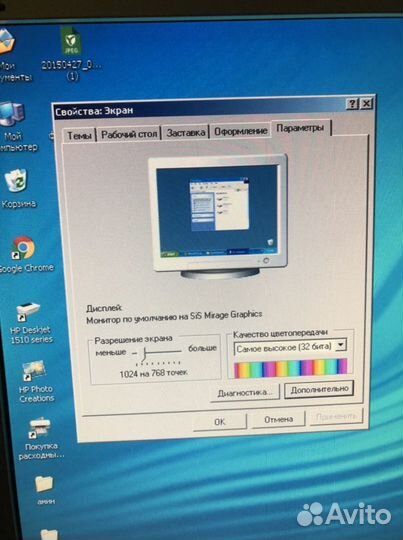Select the Корзина recycle bin icon

click(18, 188)
